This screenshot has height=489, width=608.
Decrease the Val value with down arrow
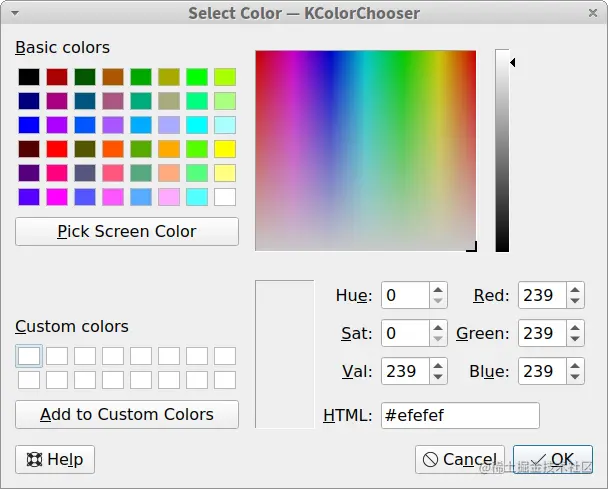438,378
